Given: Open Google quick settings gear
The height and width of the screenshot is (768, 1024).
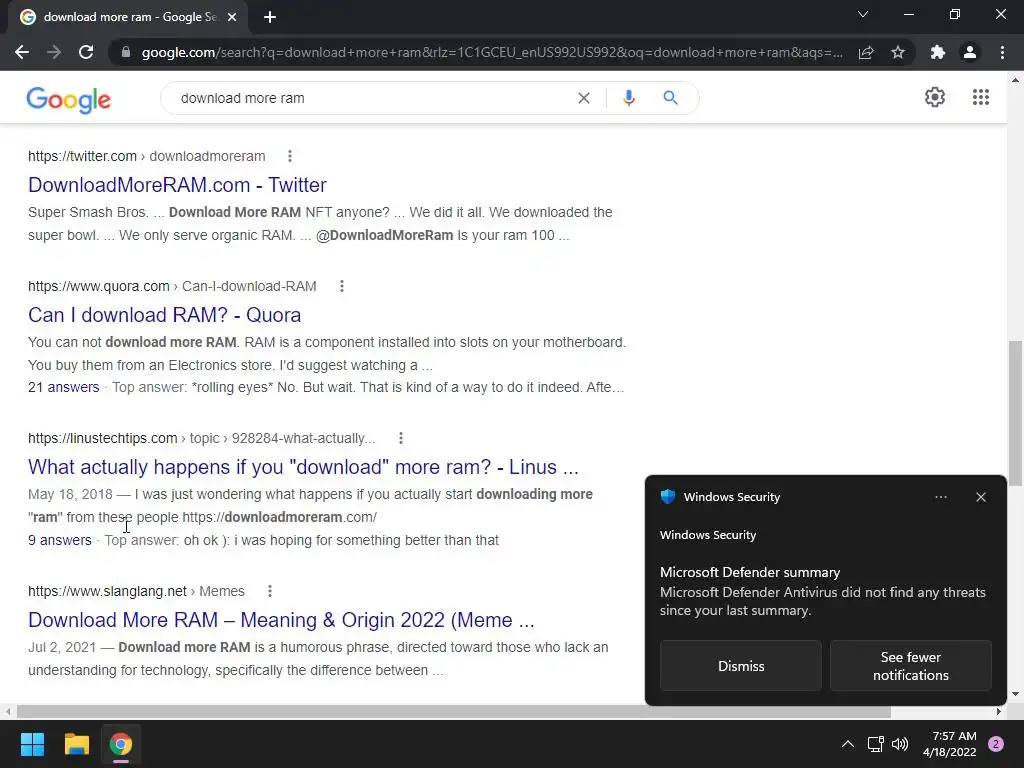Looking at the screenshot, I should click(x=935, y=97).
